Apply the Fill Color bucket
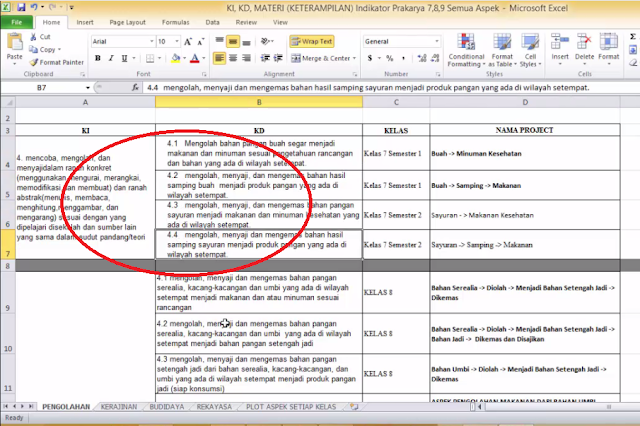 pyautogui.click(x=176, y=58)
